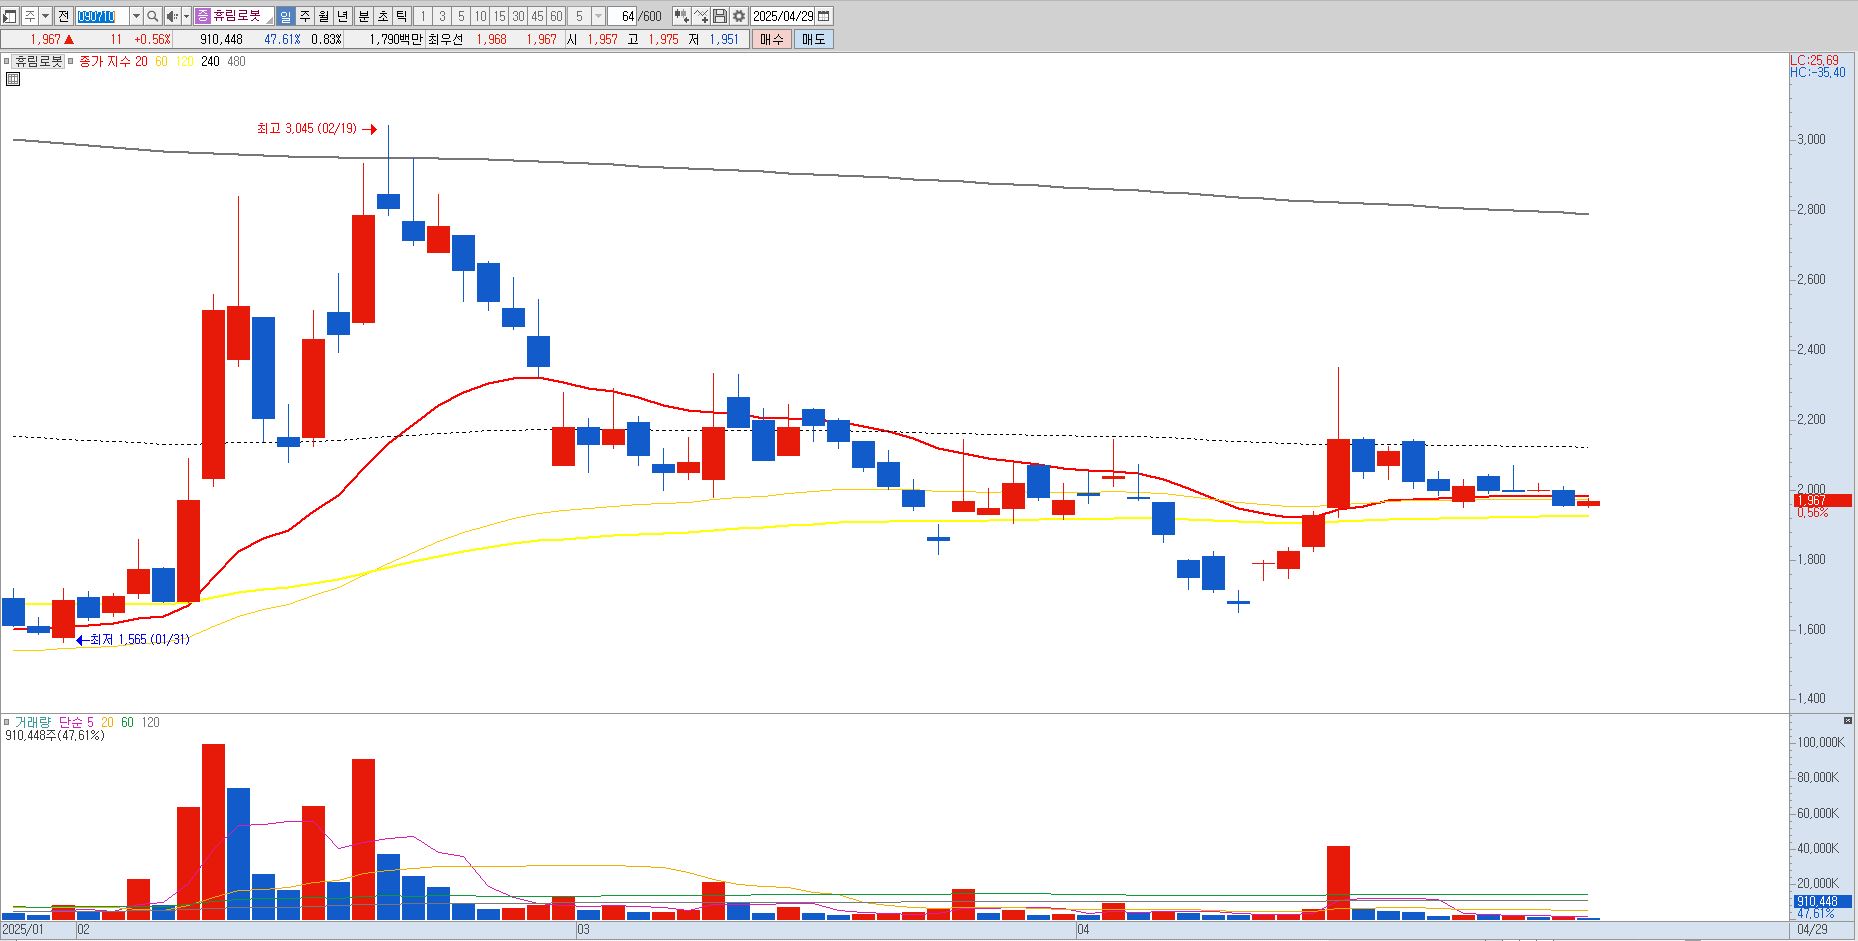Select the 년 yearly period toggle
Viewport: 1858px width, 941px height.
tap(343, 16)
